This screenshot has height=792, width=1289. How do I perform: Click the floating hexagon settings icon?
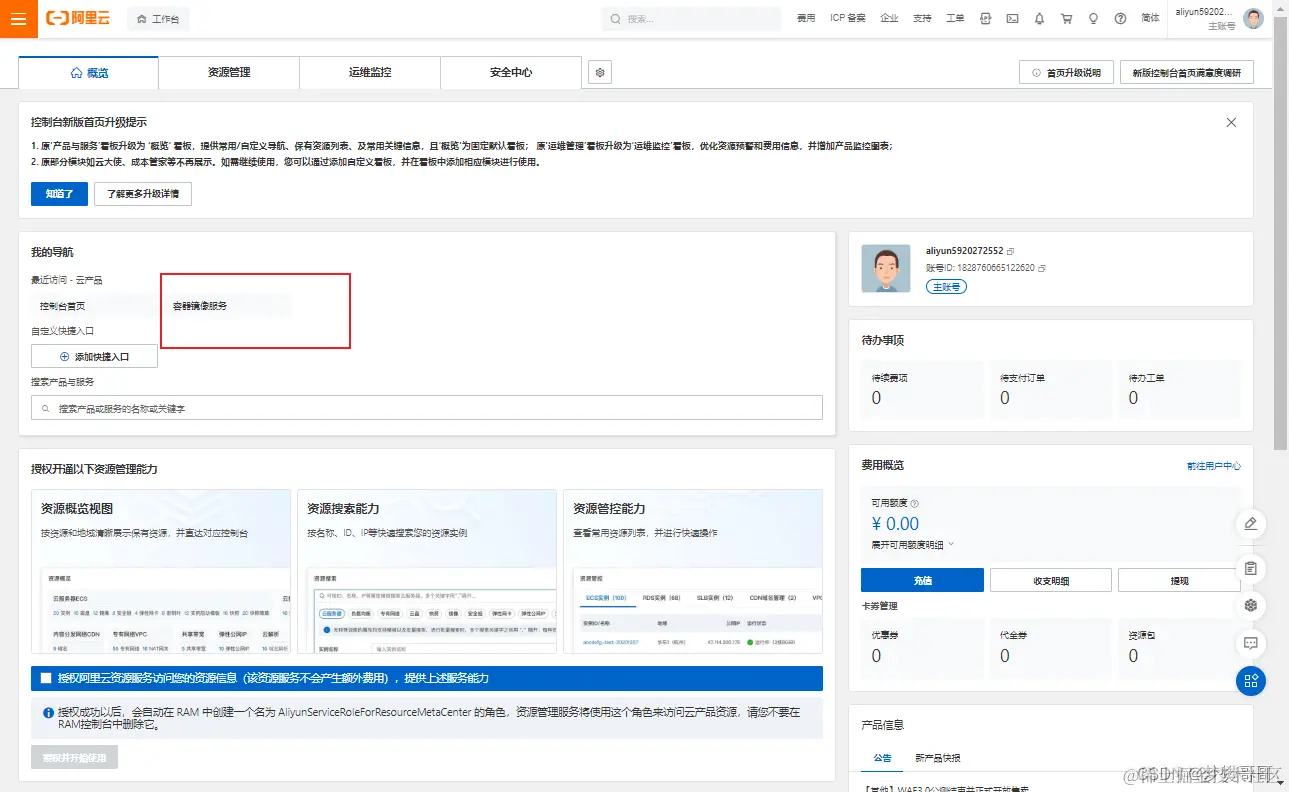1250,605
